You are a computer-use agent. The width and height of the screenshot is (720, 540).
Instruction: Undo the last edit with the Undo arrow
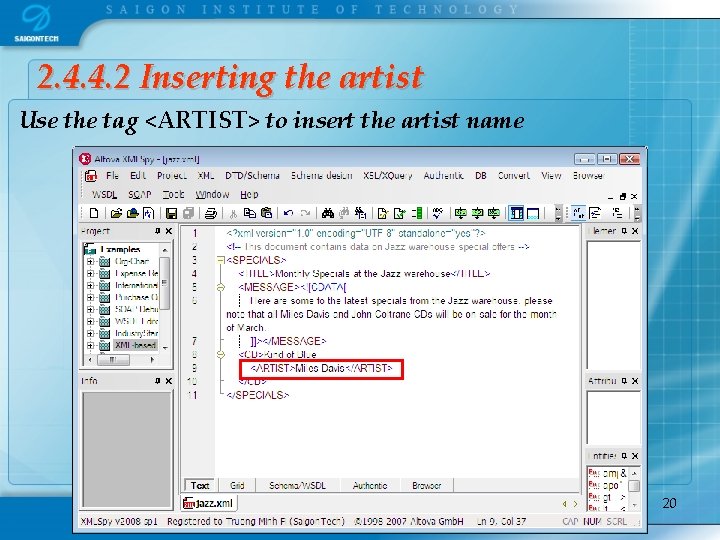click(288, 213)
